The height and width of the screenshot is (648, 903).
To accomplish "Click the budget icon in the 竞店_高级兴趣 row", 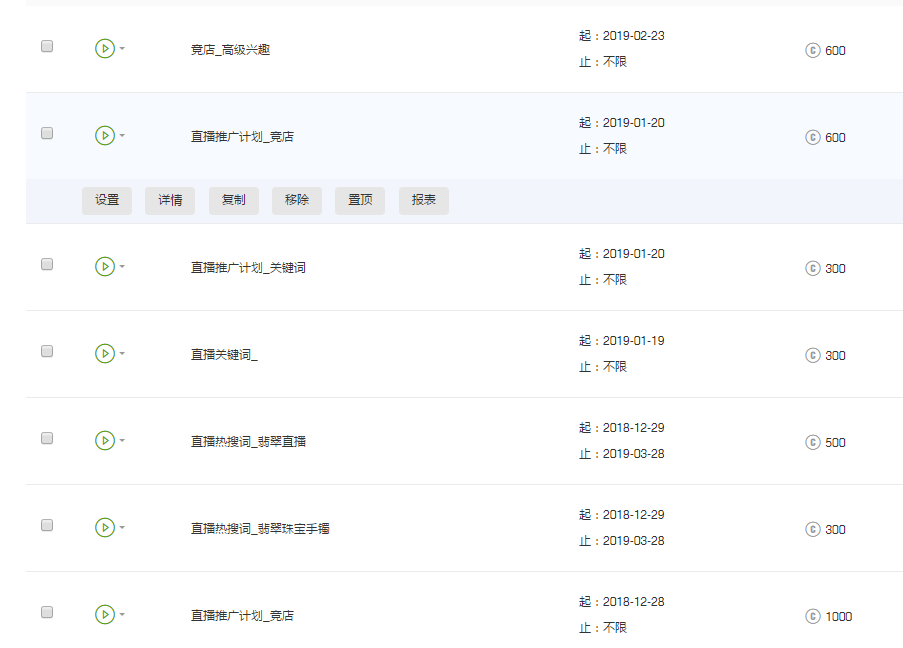I will click(x=813, y=50).
